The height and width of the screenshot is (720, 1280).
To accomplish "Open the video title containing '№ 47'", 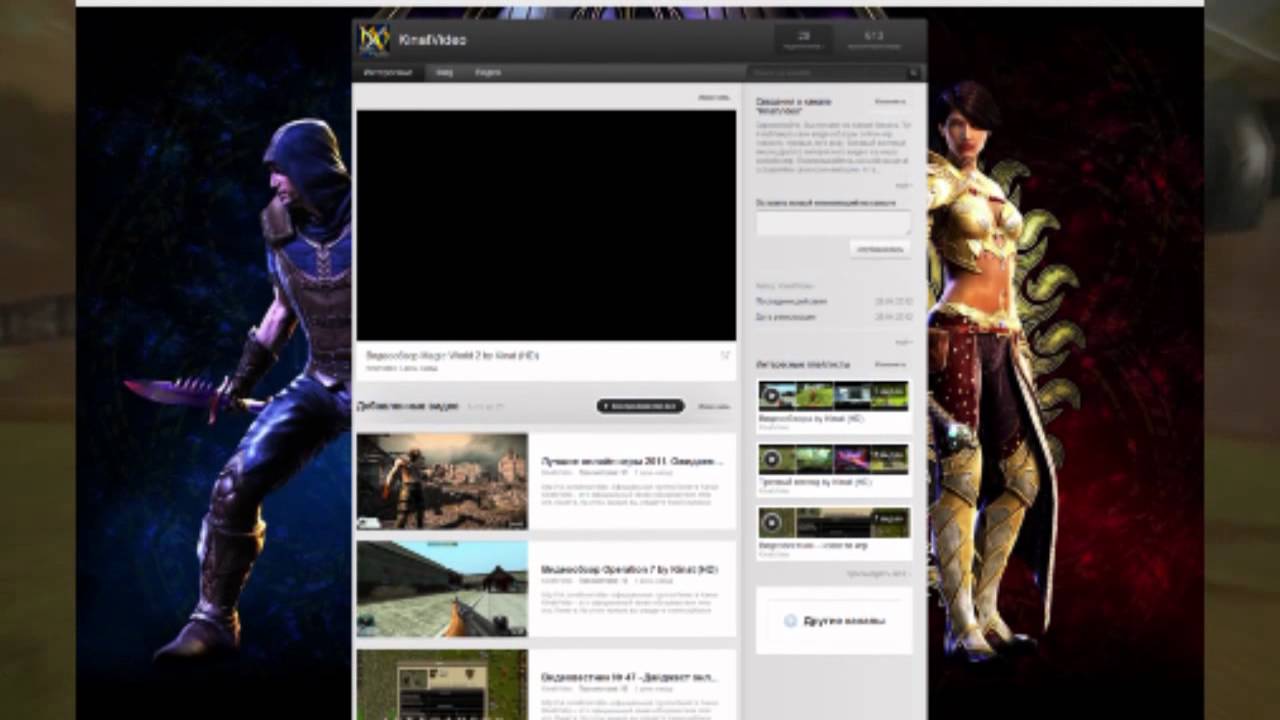I will [629, 677].
